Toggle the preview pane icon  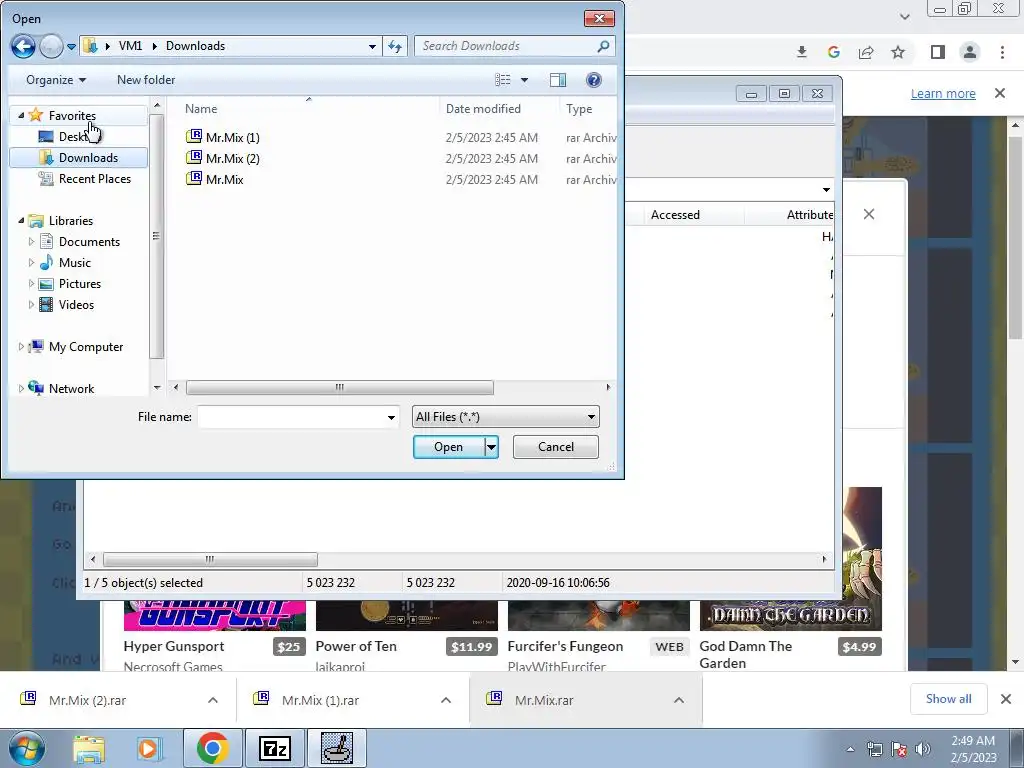click(558, 80)
